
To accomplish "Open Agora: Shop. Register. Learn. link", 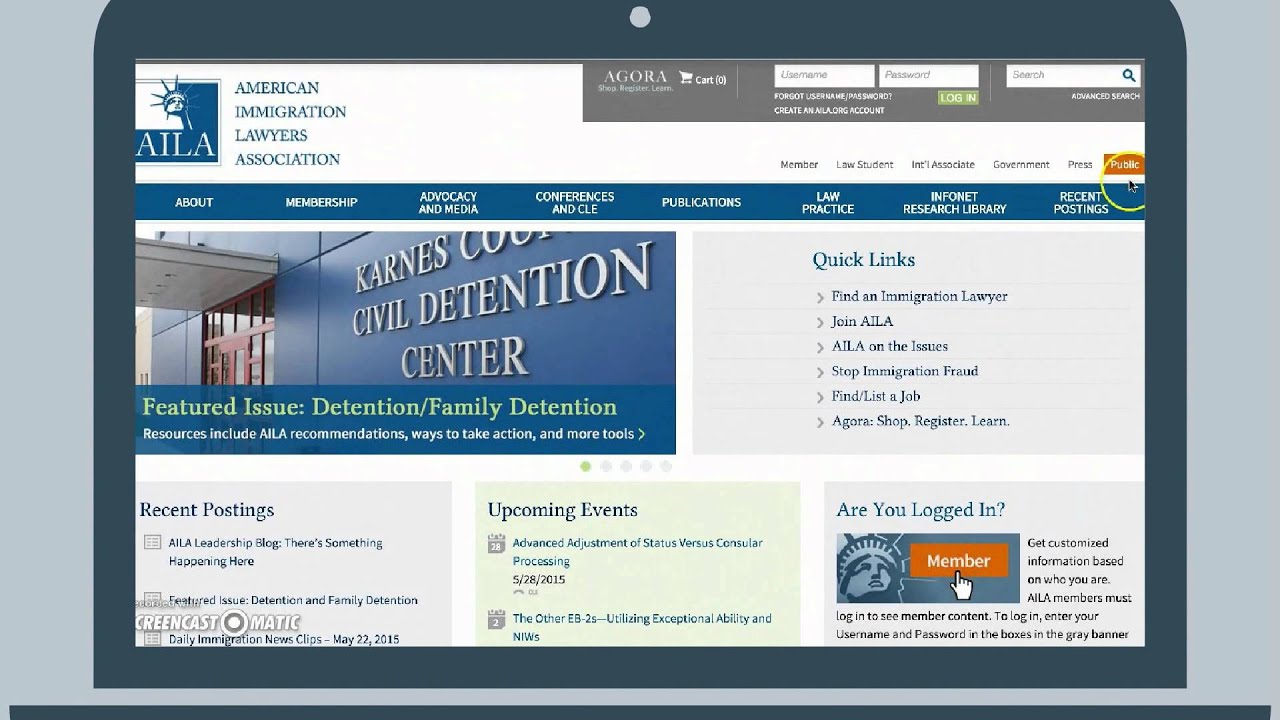I will pyautogui.click(x=920, y=422).
